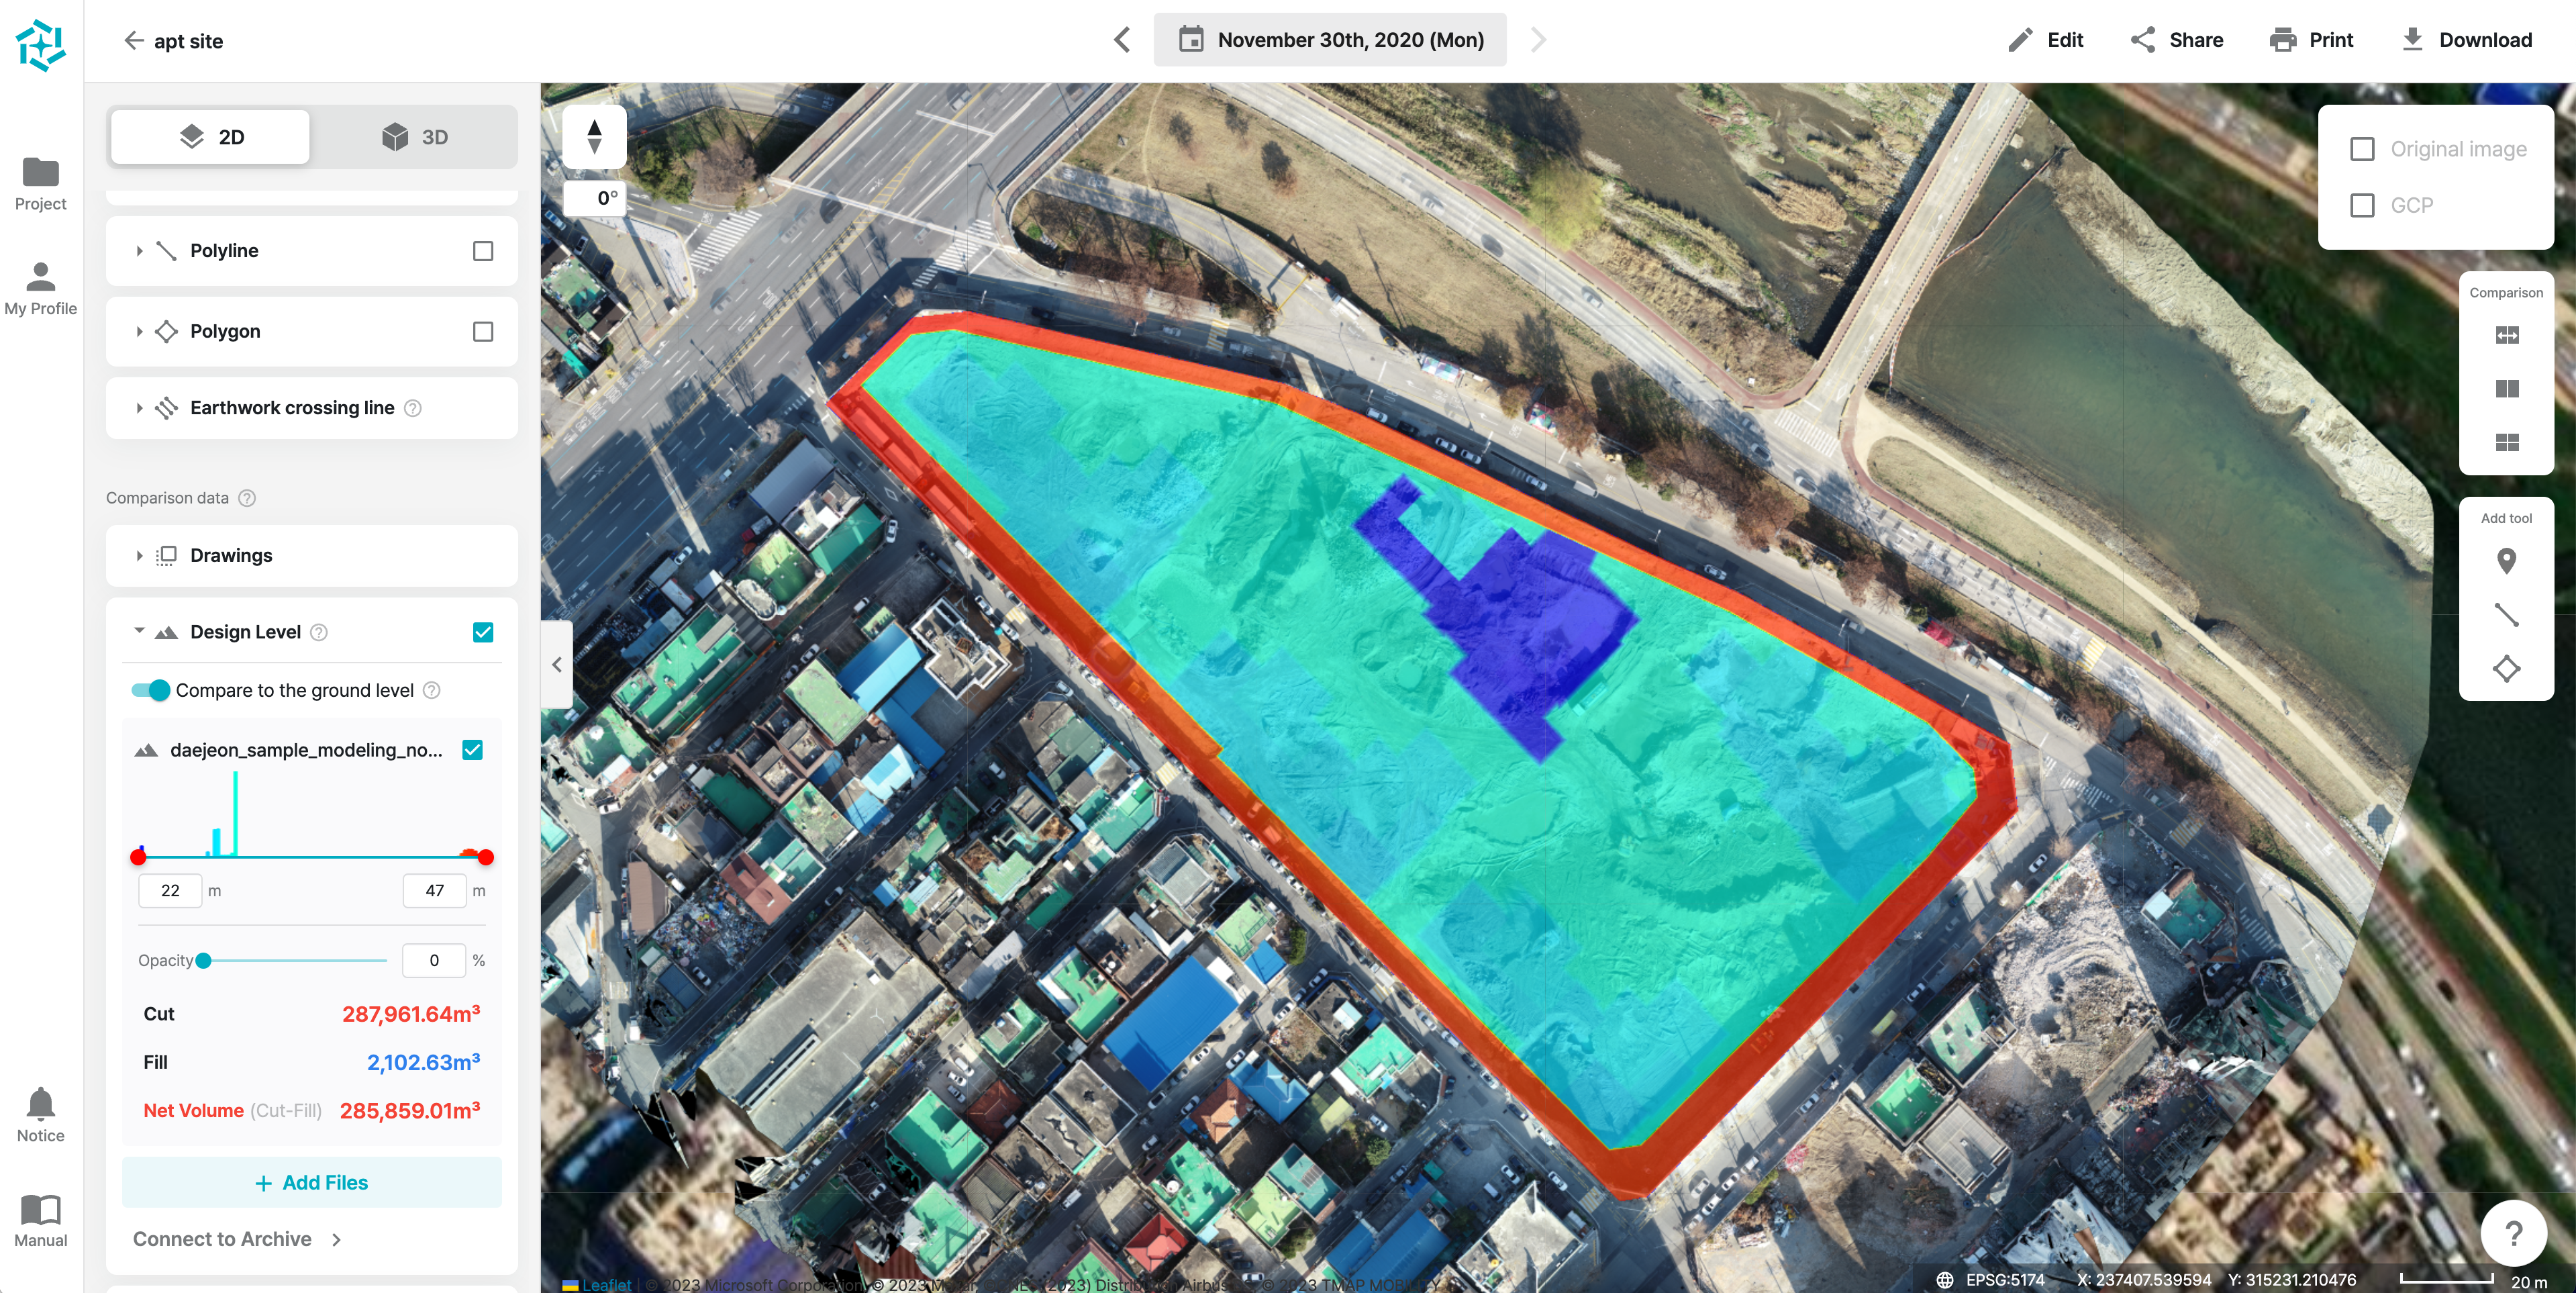This screenshot has height=1293, width=2576.
Task: Select the slider comparison mode icon
Action: point(2507,335)
